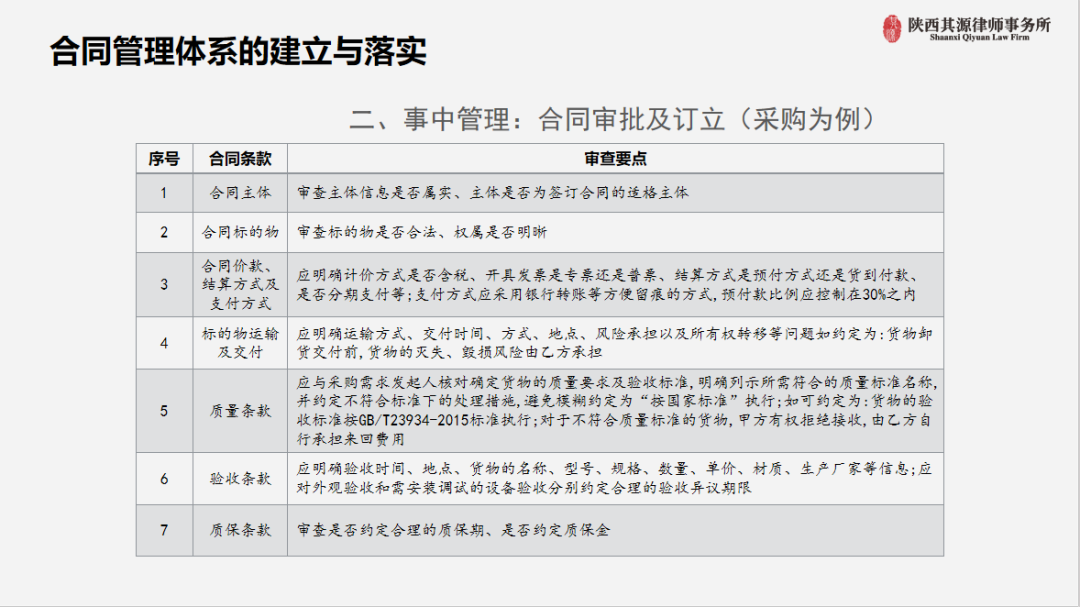The height and width of the screenshot is (607, 1080).
Task: Click the serial number 5 cell
Action: click(164, 411)
